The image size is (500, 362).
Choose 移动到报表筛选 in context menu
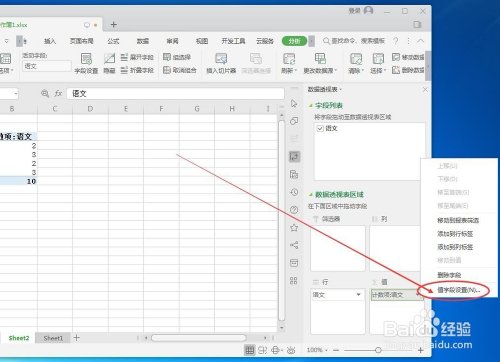[x=458, y=220]
